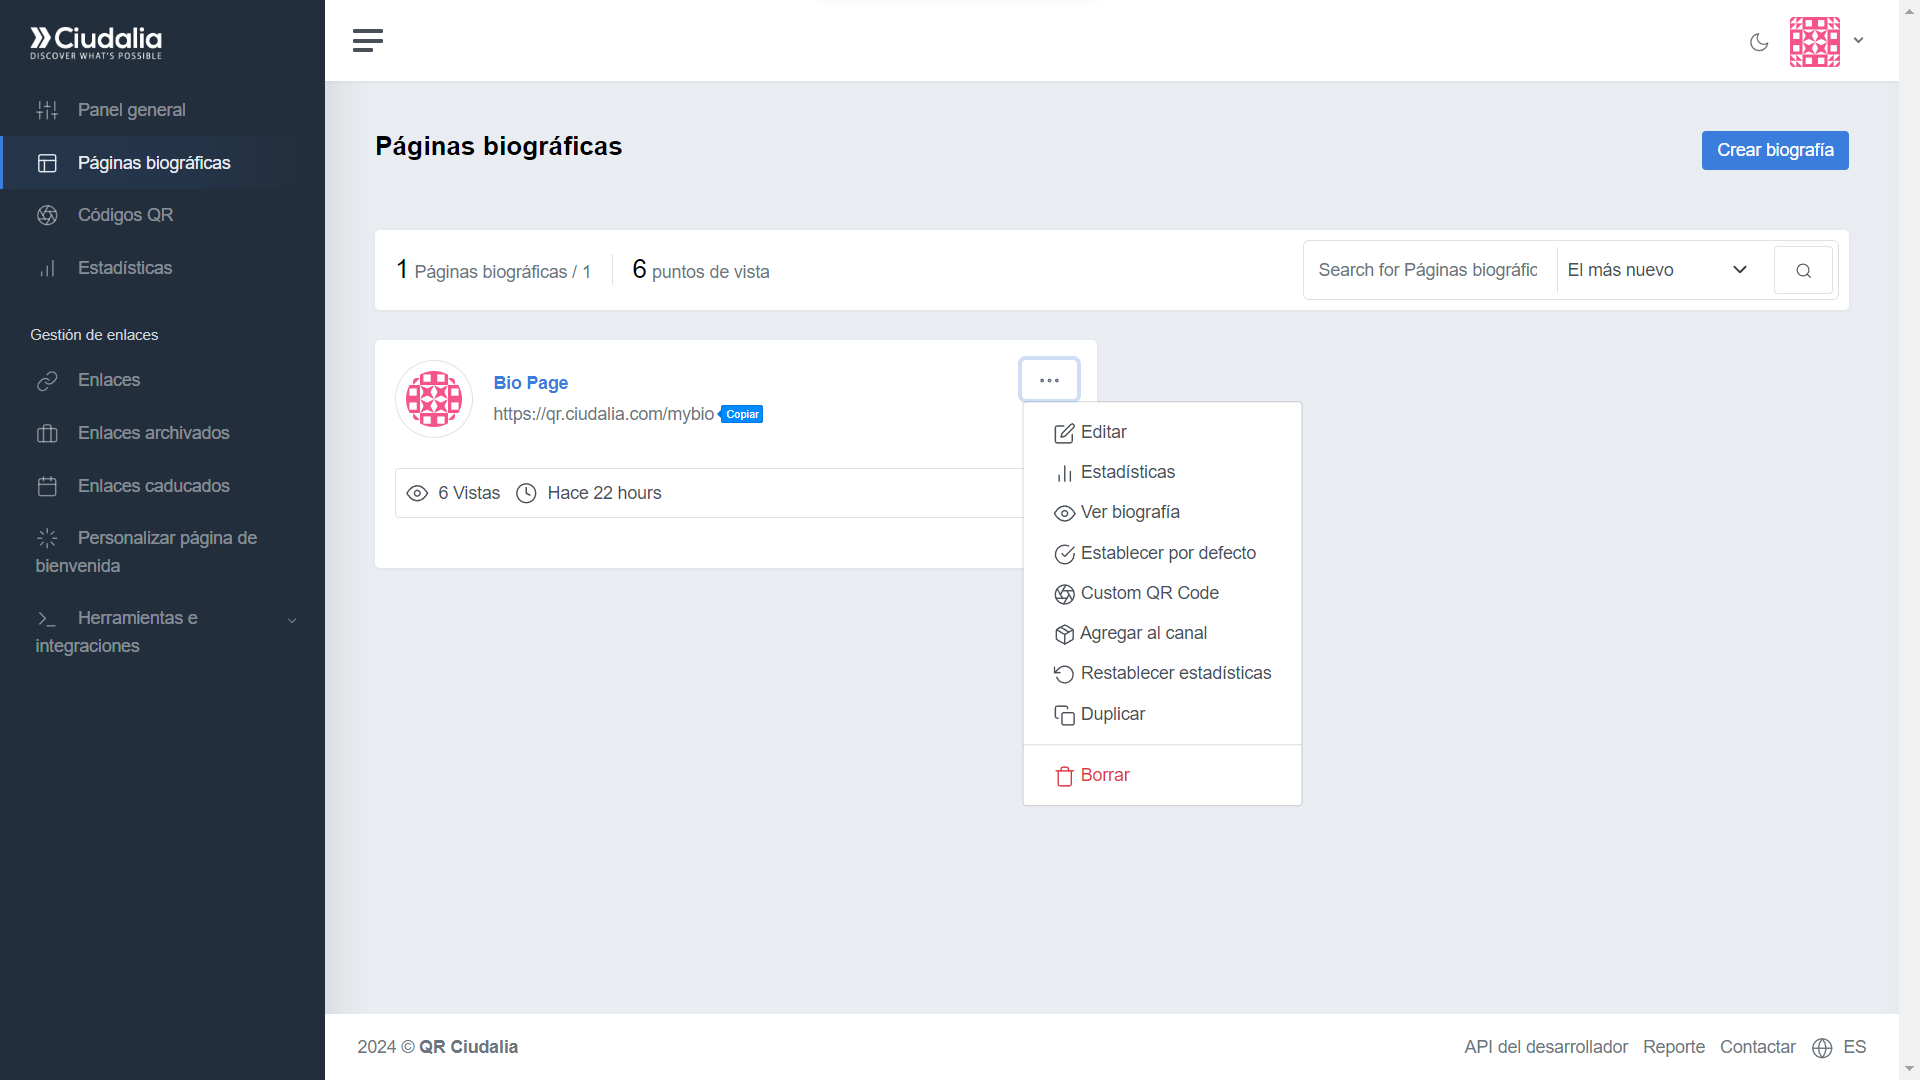Open Enlaces archivados page
The width and height of the screenshot is (1920, 1080).
coord(153,433)
